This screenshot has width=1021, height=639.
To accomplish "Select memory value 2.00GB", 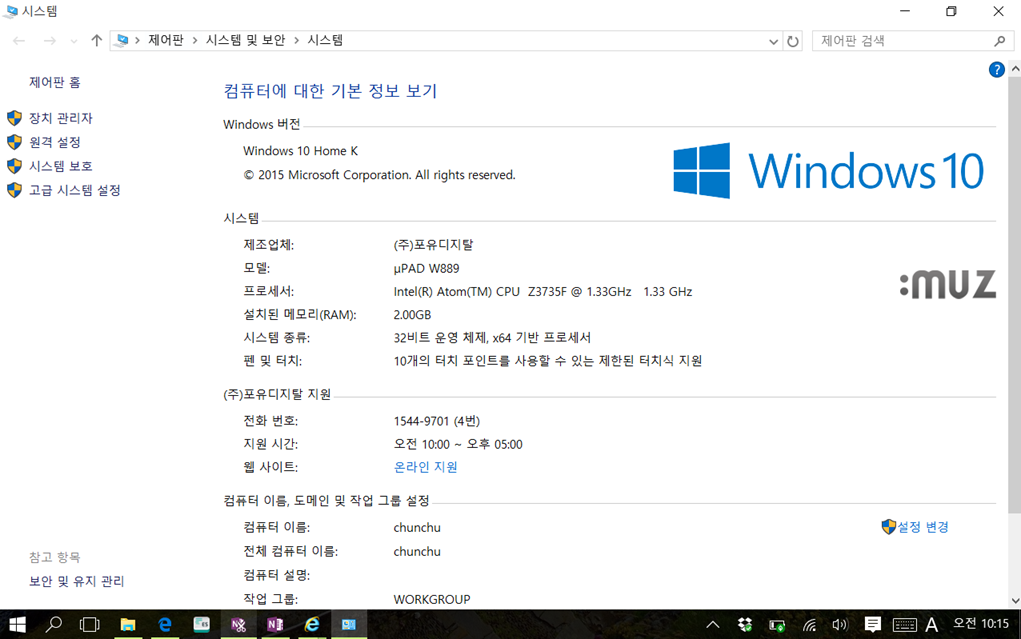I will (412, 315).
